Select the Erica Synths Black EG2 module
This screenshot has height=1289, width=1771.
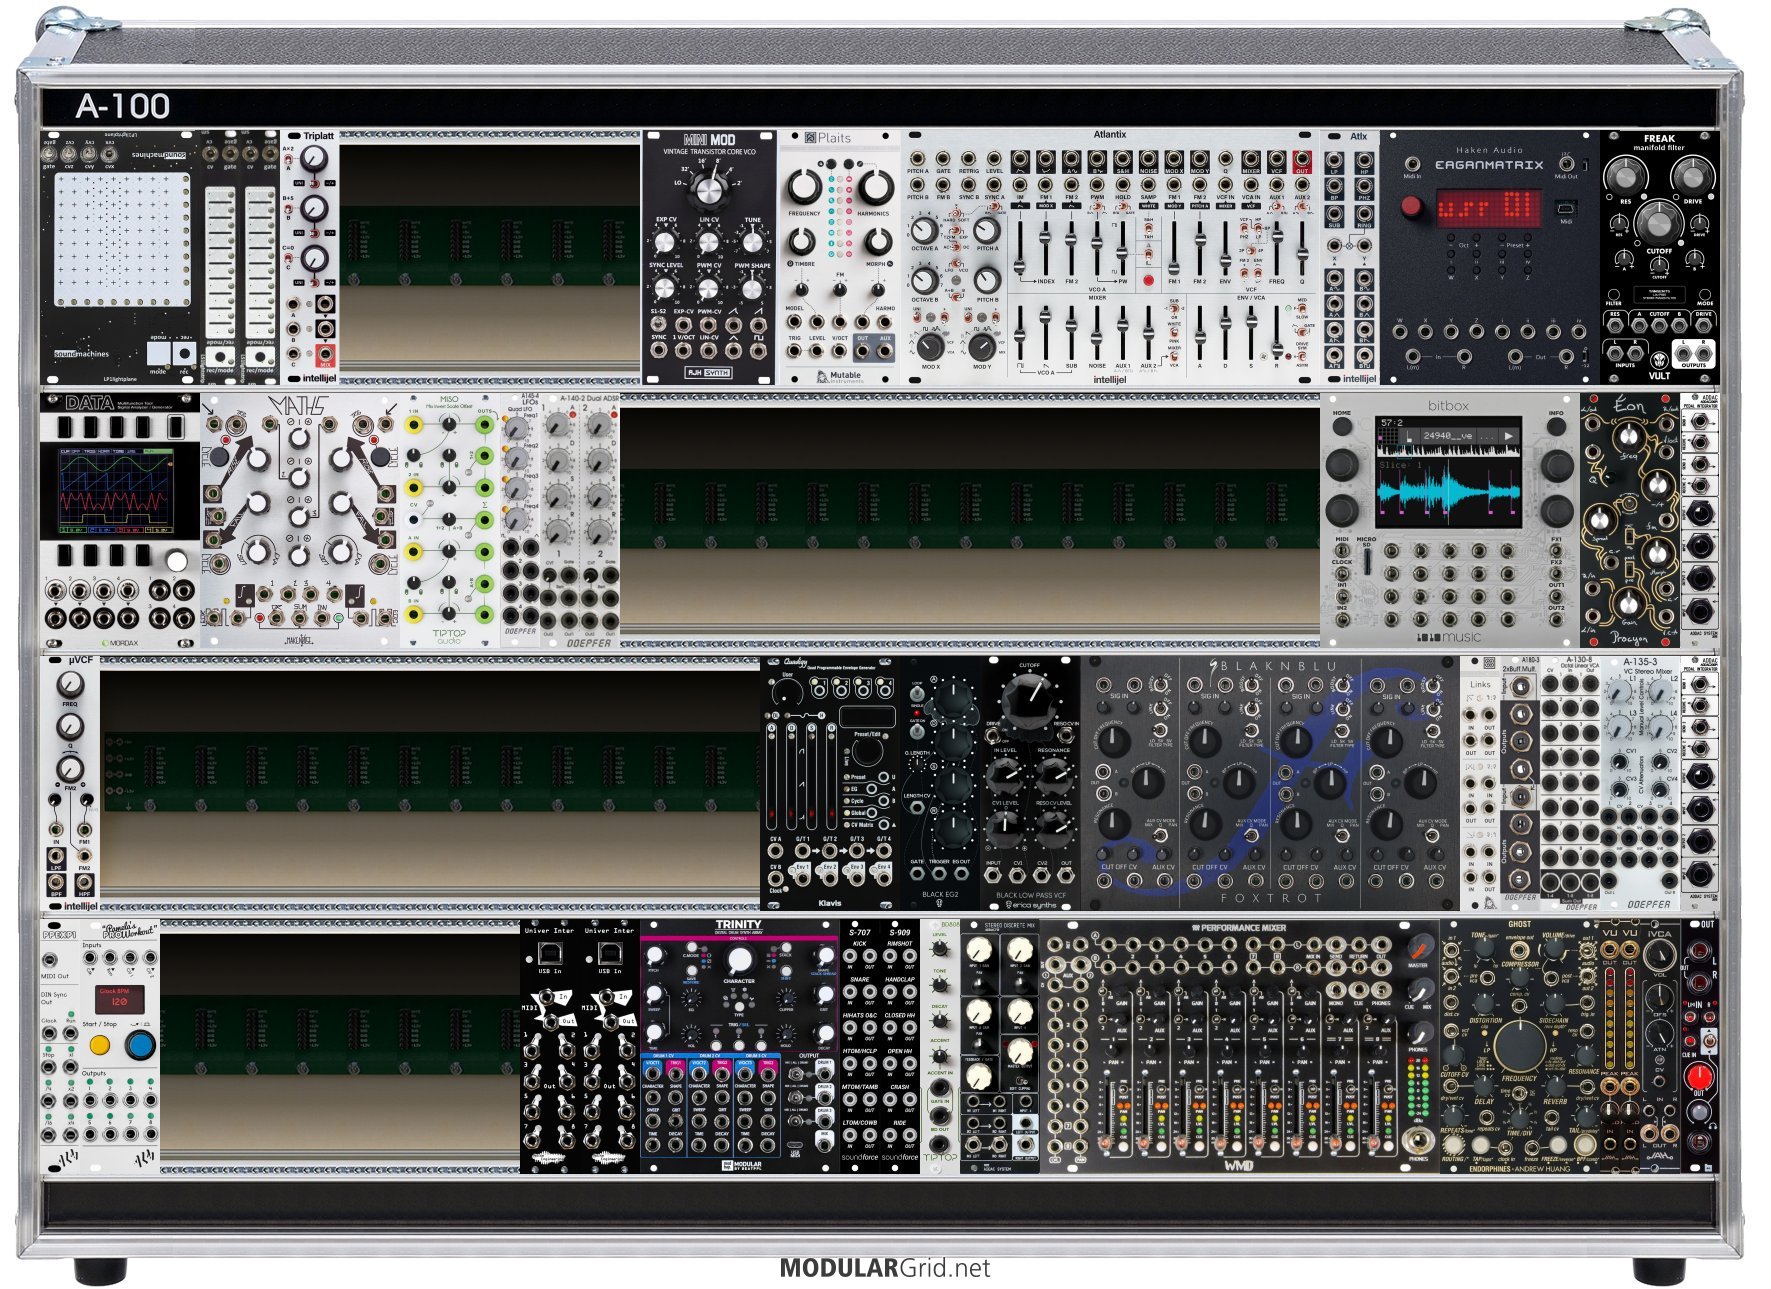pyautogui.click(x=940, y=783)
